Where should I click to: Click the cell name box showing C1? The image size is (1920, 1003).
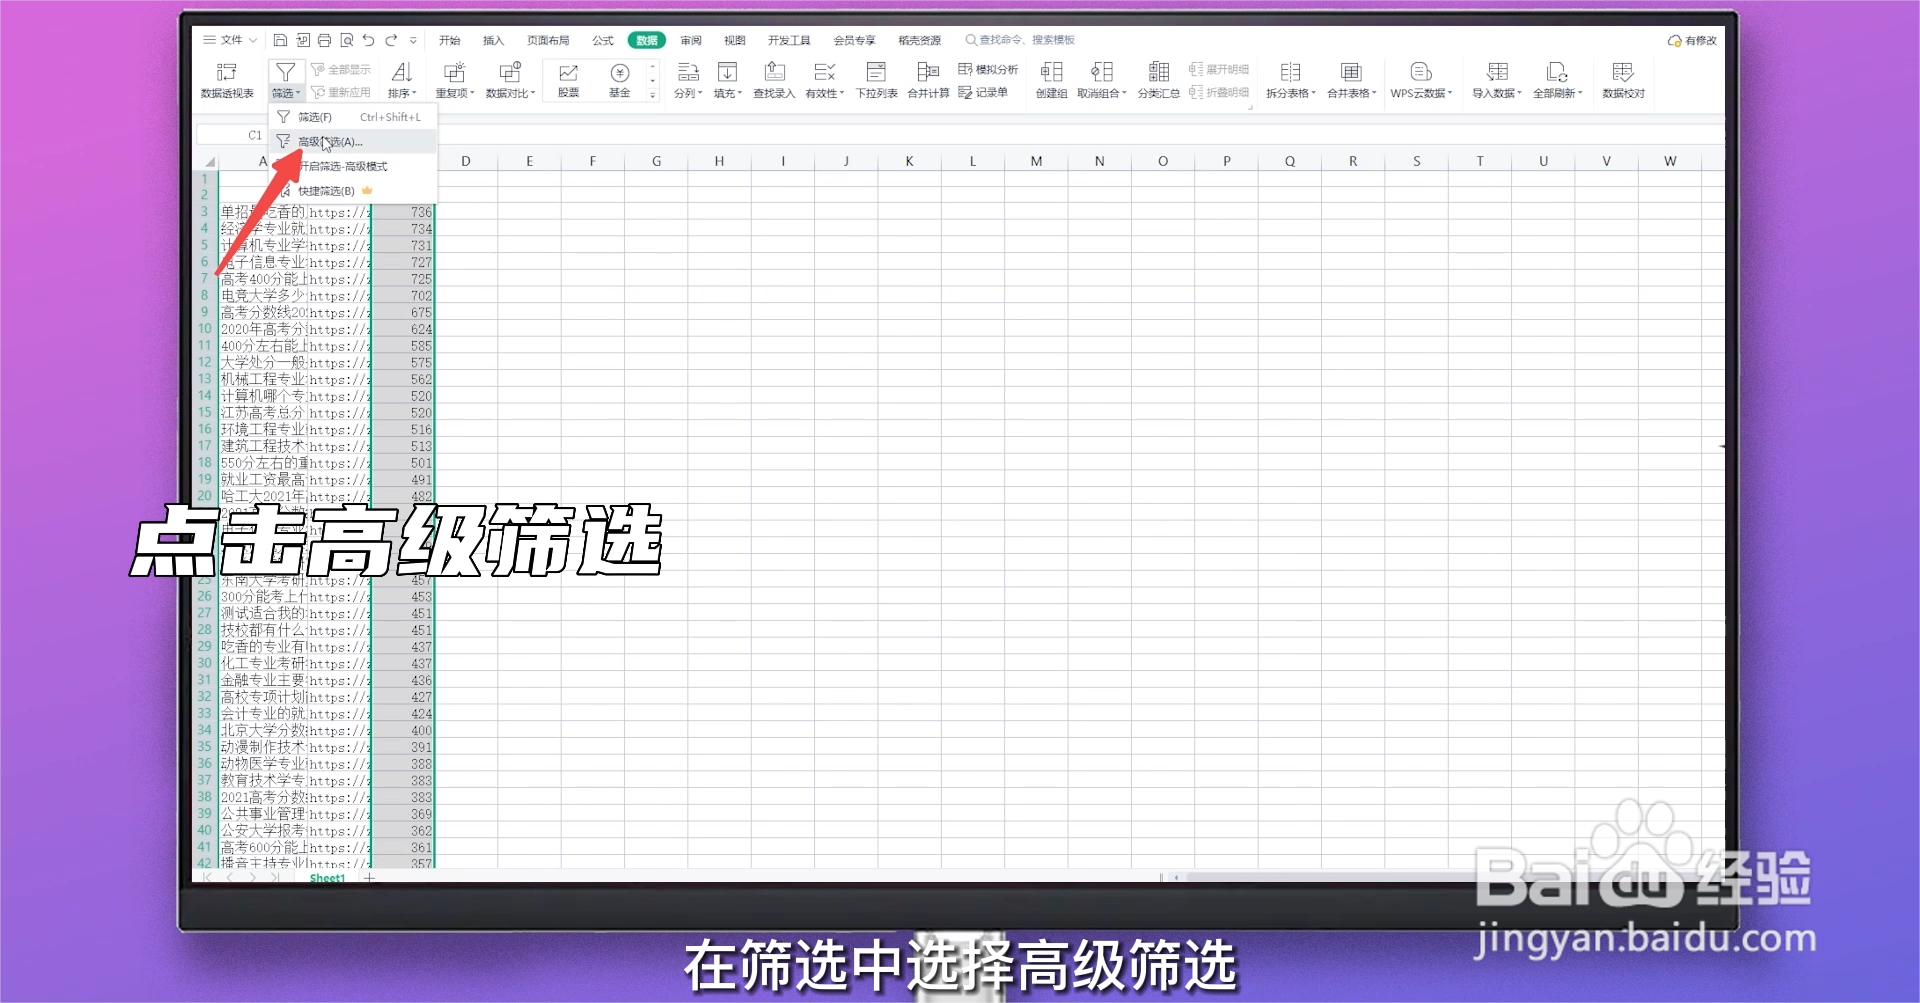231,135
